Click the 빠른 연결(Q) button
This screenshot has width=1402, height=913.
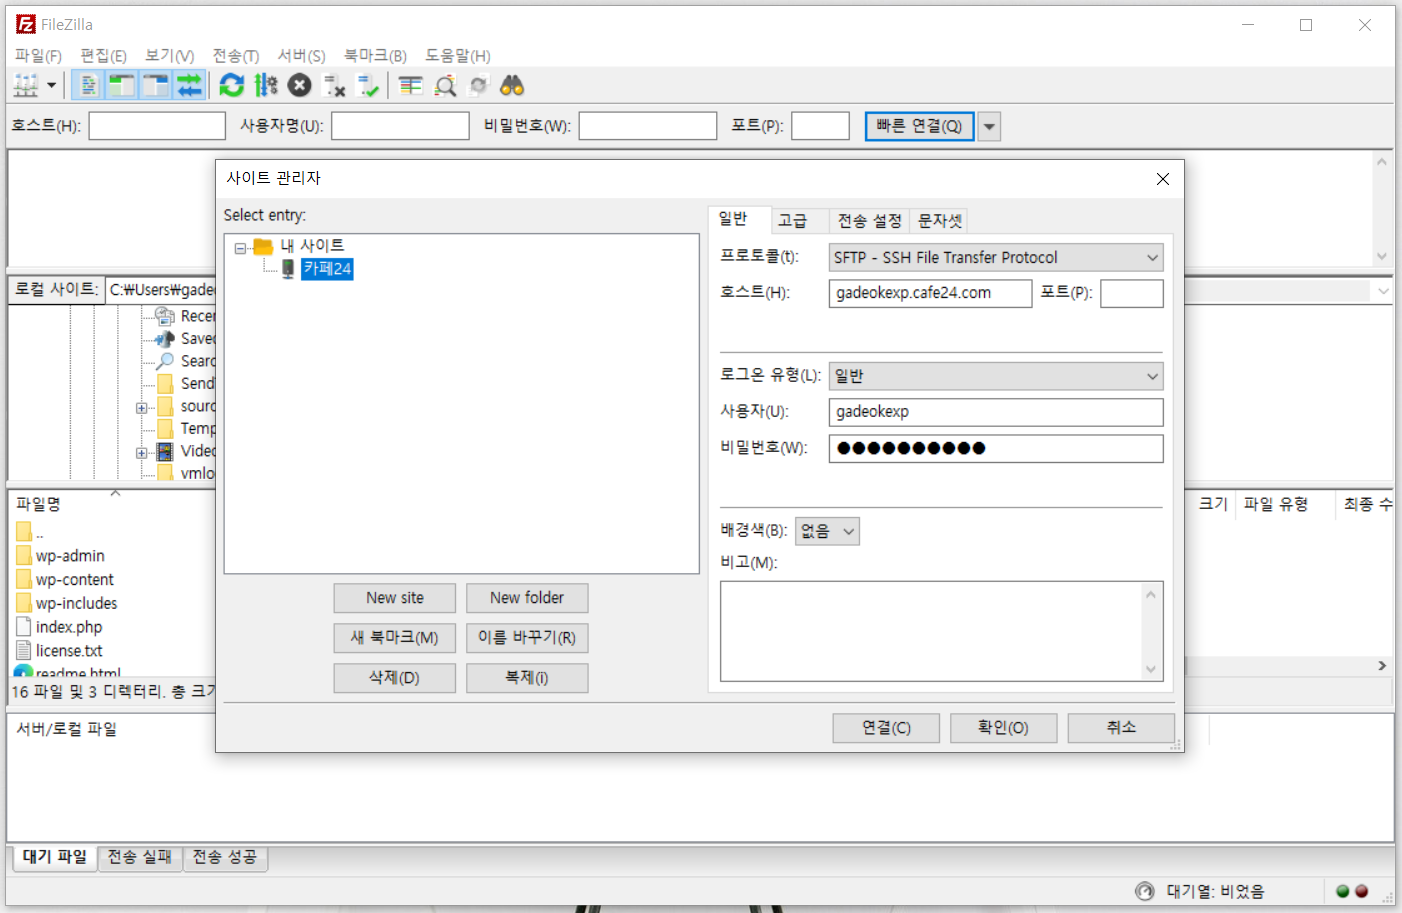pos(919,126)
